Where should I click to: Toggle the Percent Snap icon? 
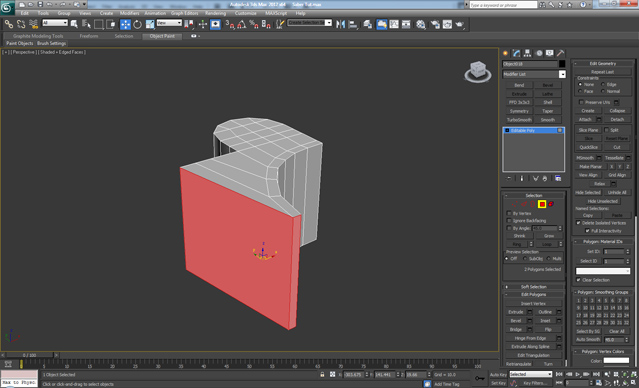(x=254, y=24)
